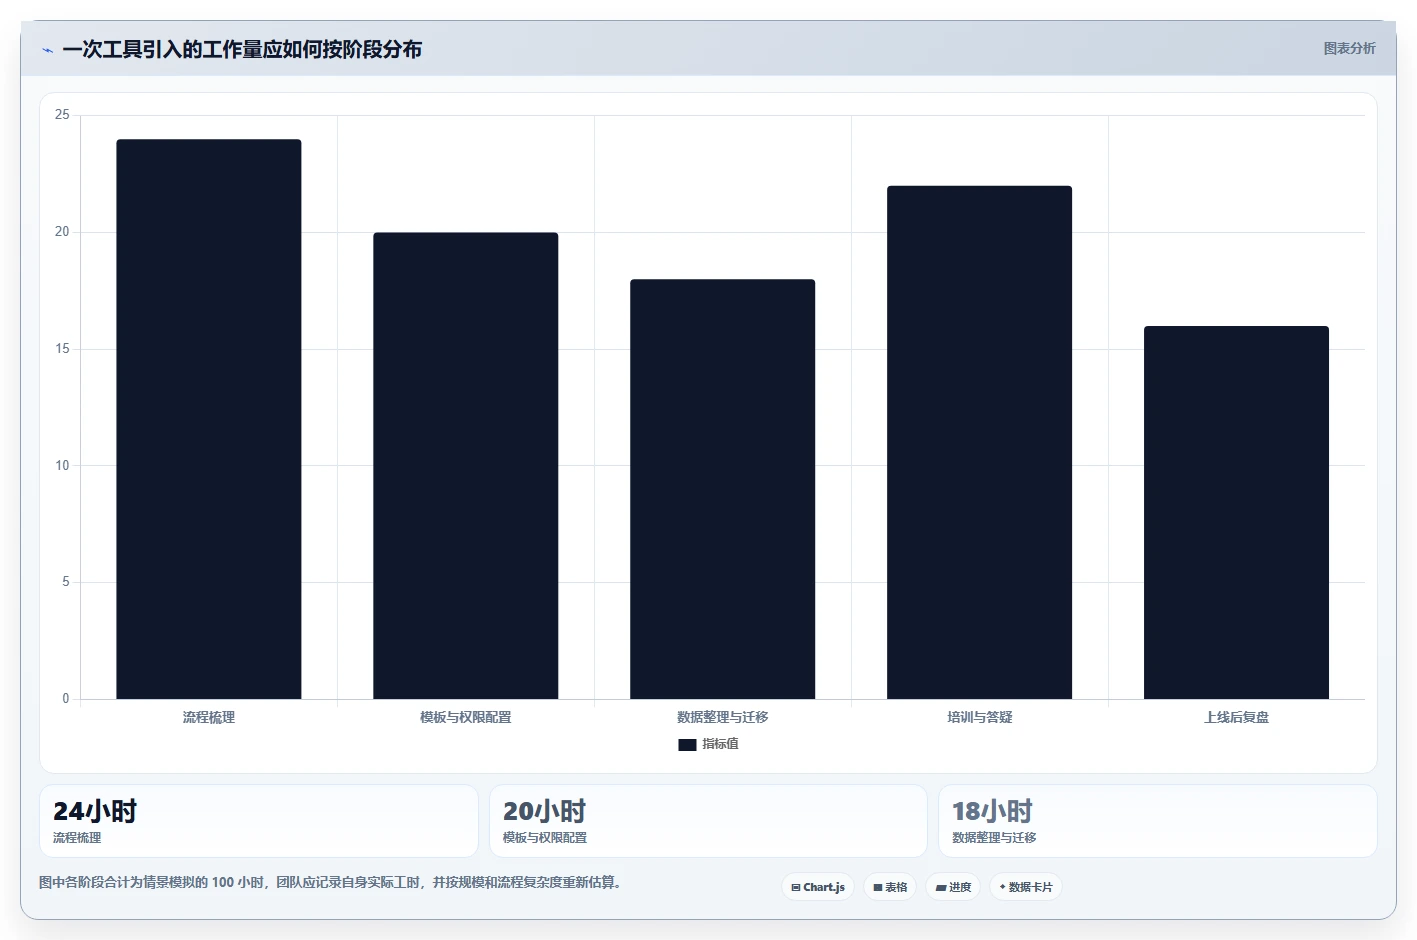Select the Chart.js chip

point(818,887)
